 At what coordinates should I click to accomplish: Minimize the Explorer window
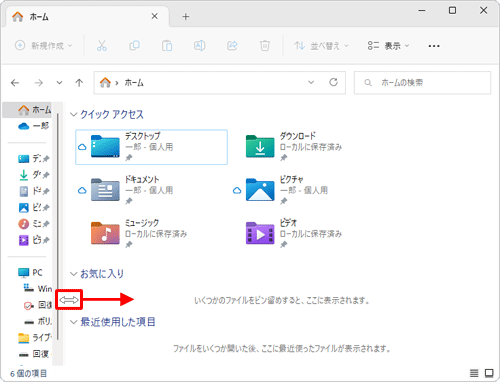(422, 11)
